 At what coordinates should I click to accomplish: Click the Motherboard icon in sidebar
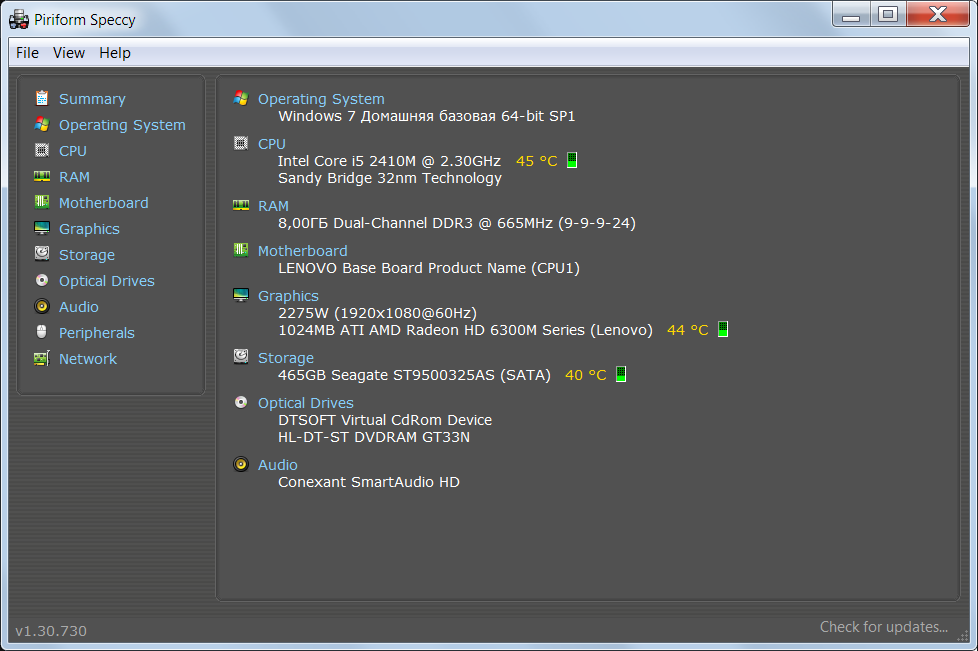click(x=41, y=202)
